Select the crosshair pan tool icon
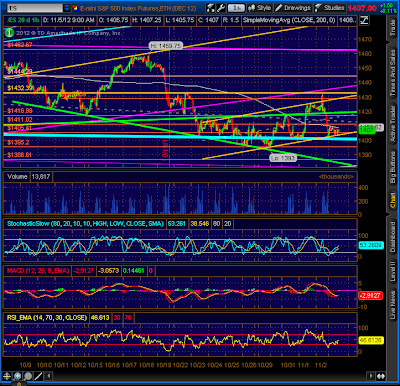Screen dimensions: 400x386 coord(7,376)
